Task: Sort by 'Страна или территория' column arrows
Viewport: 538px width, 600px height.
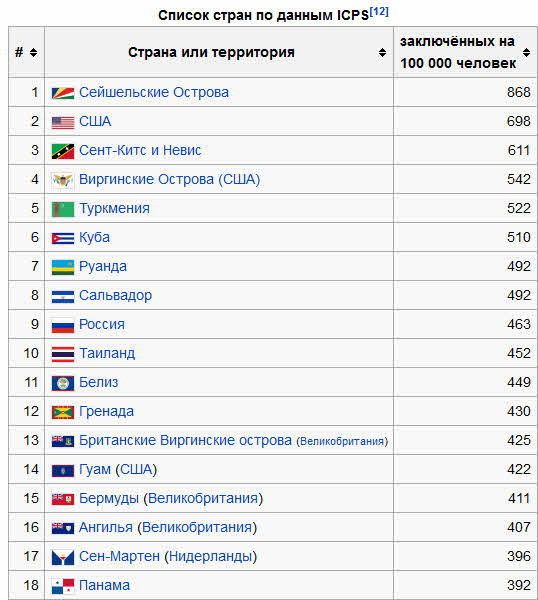Action: point(382,52)
